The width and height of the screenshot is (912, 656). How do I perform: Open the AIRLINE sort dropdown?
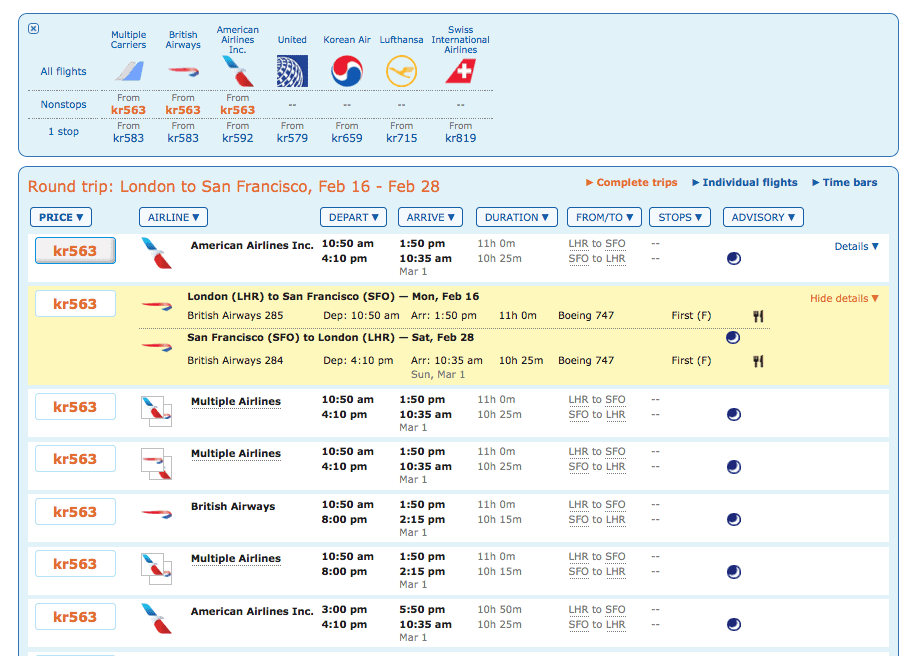click(x=173, y=217)
